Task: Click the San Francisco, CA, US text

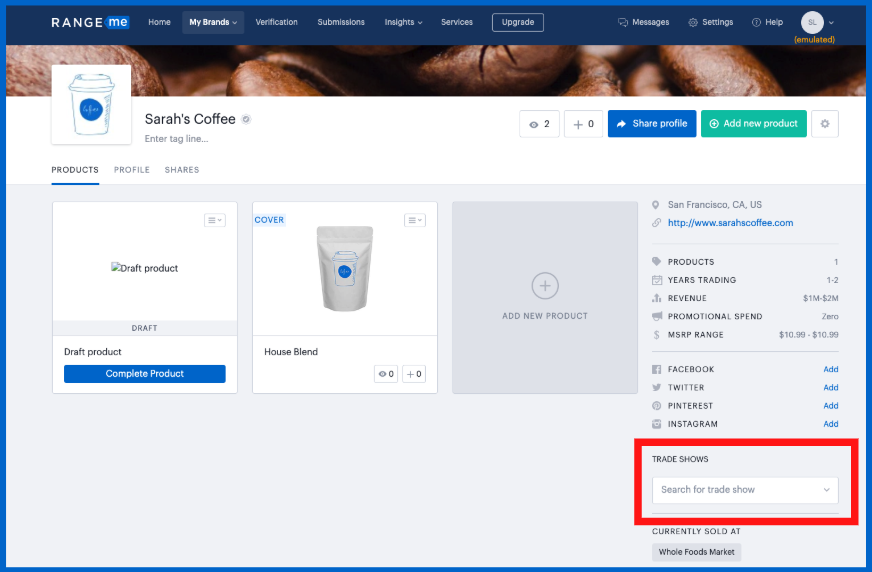Action: pyautogui.click(x=715, y=205)
